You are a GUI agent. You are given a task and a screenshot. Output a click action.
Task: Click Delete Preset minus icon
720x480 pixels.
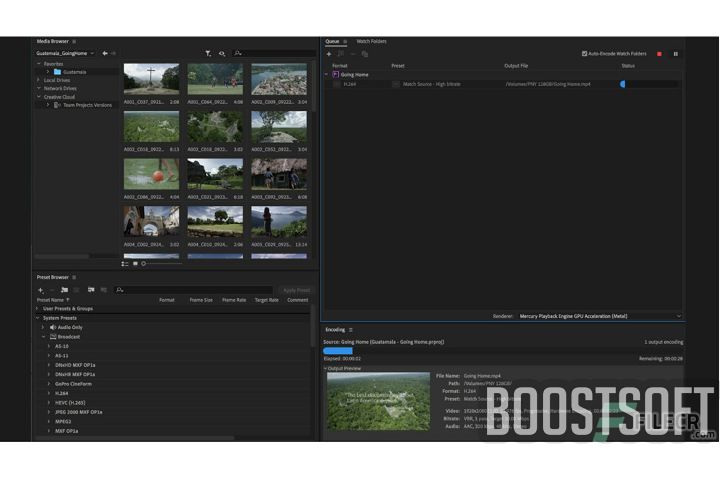click(52, 290)
